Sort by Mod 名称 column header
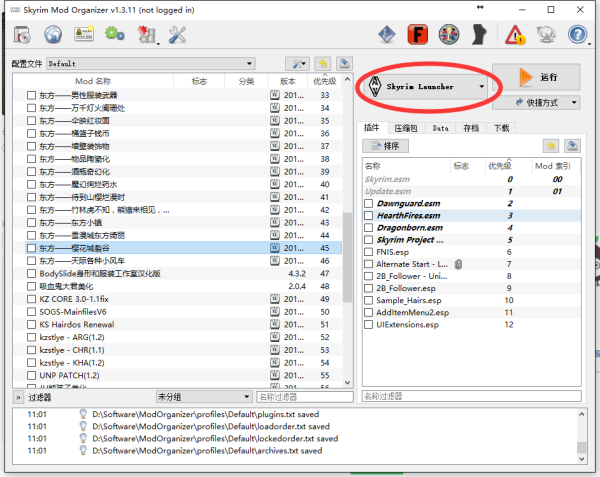This screenshot has height=477, width=600. coord(93,81)
